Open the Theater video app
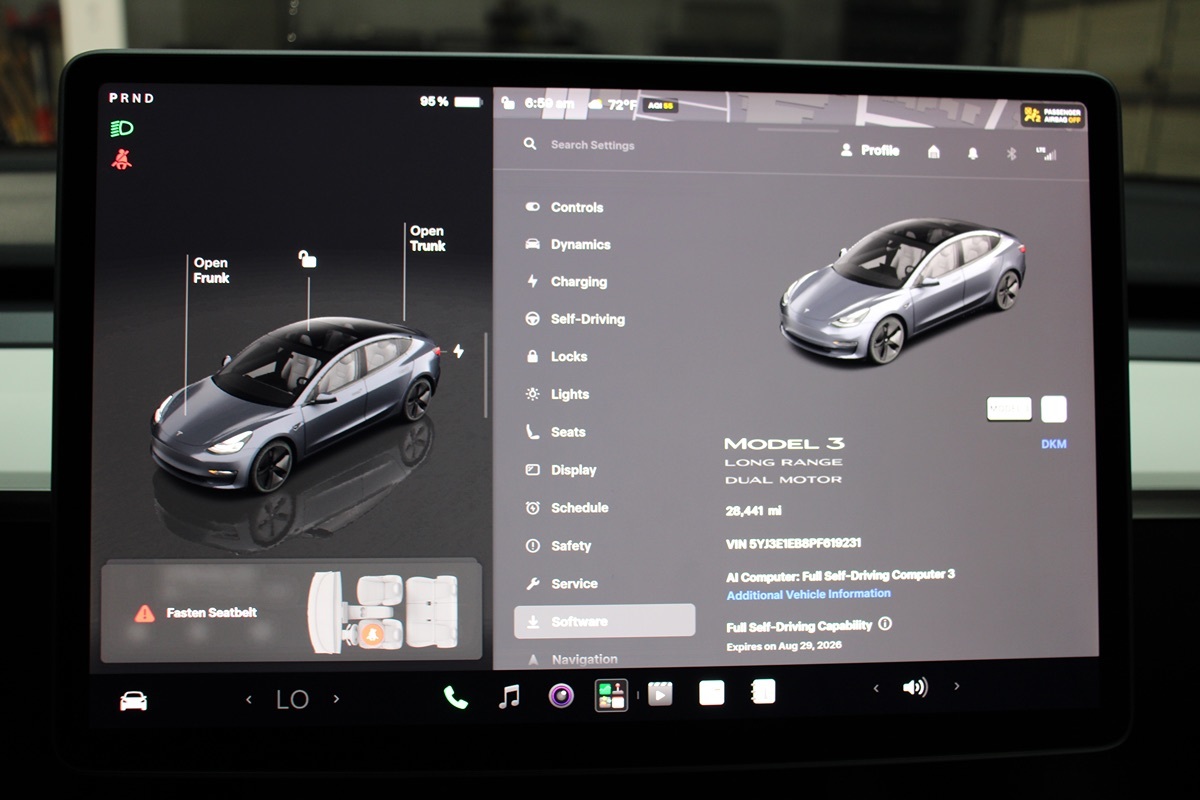 coord(660,693)
